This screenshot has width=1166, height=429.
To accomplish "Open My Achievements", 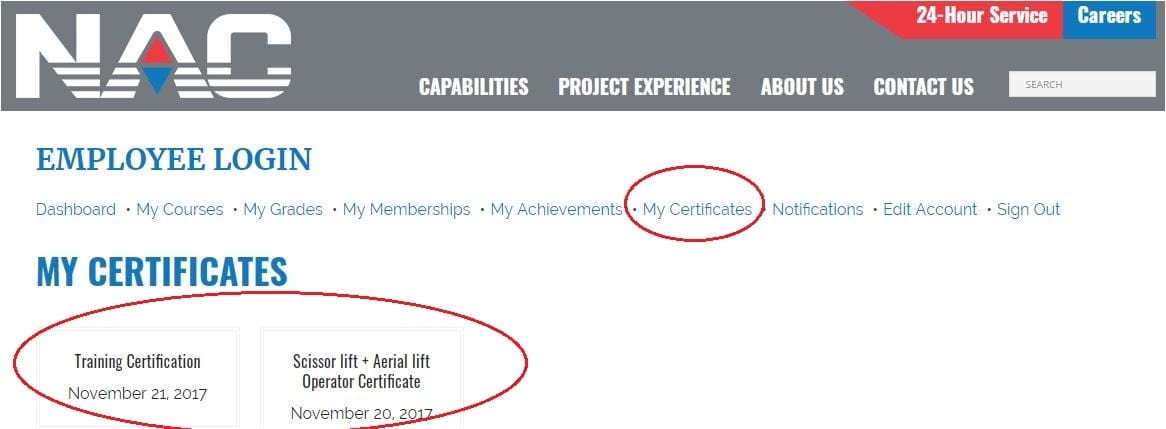I will 556,210.
